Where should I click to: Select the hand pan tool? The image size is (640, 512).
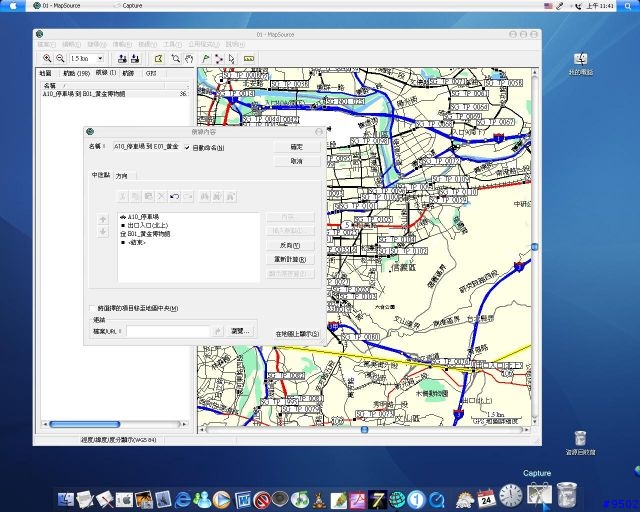pyautogui.click(x=189, y=58)
